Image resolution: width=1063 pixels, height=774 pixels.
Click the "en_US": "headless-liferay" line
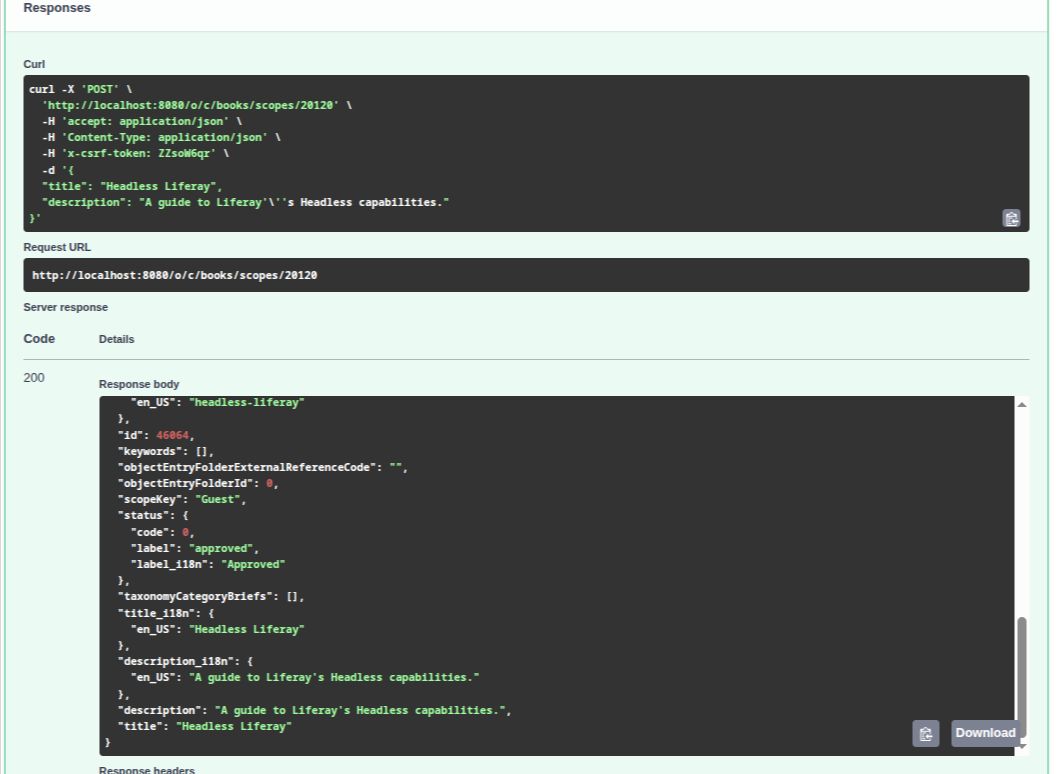point(218,403)
